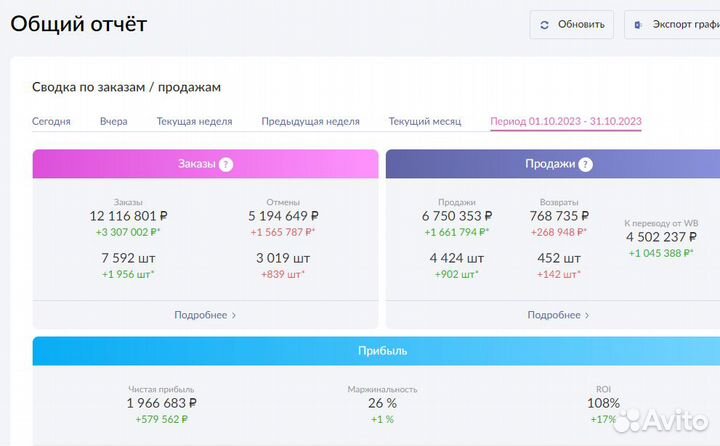Expand Подробнее under the Продажи card

point(558,315)
